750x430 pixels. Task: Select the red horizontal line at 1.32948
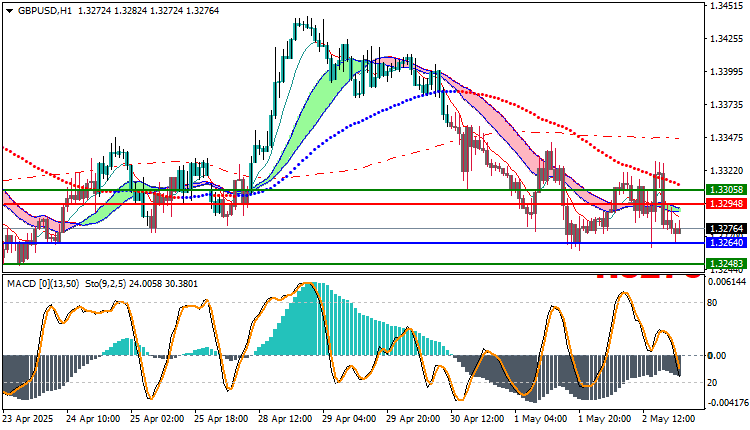point(353,204)
